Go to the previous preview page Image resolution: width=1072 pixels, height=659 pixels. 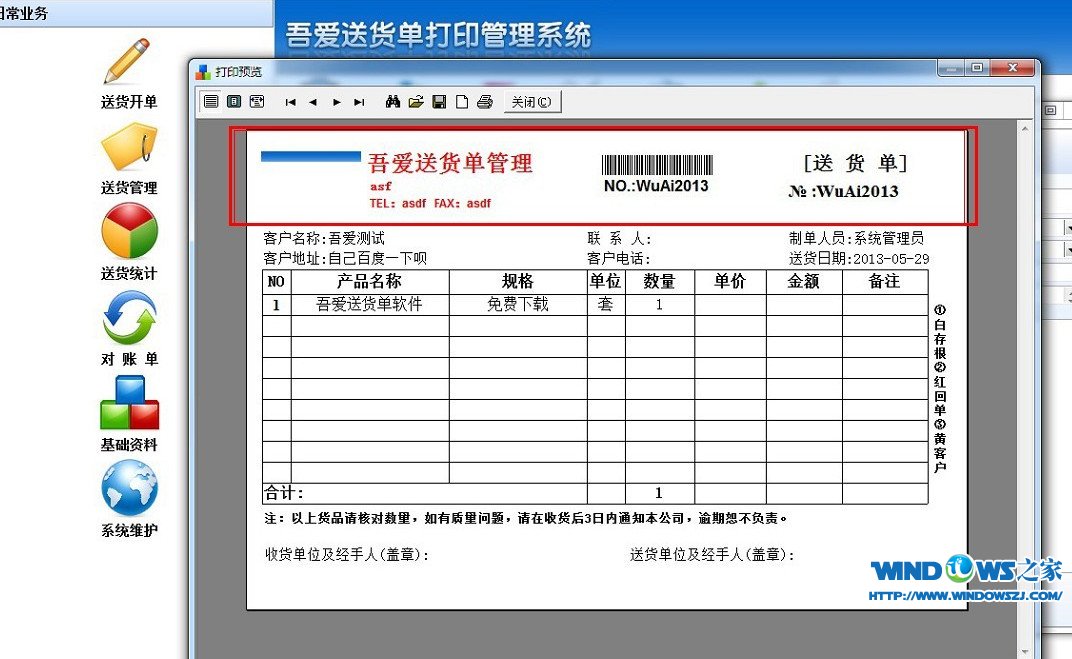click(x=313, y=102)
